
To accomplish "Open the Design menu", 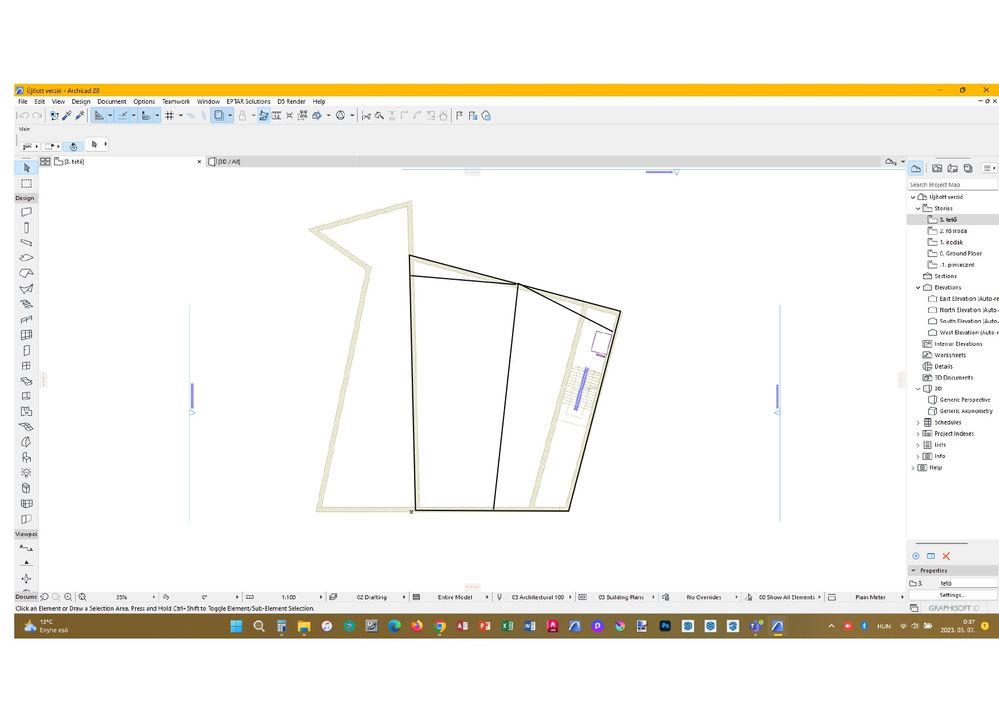I will coord(81,101).
